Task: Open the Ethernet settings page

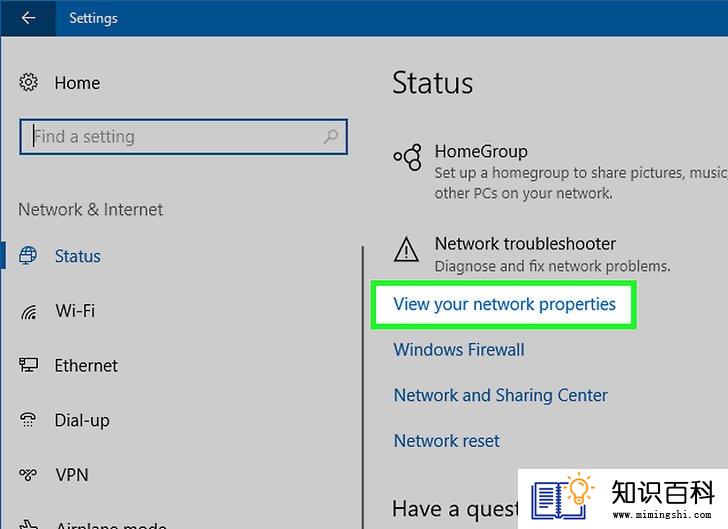Action: pos(86,366)
